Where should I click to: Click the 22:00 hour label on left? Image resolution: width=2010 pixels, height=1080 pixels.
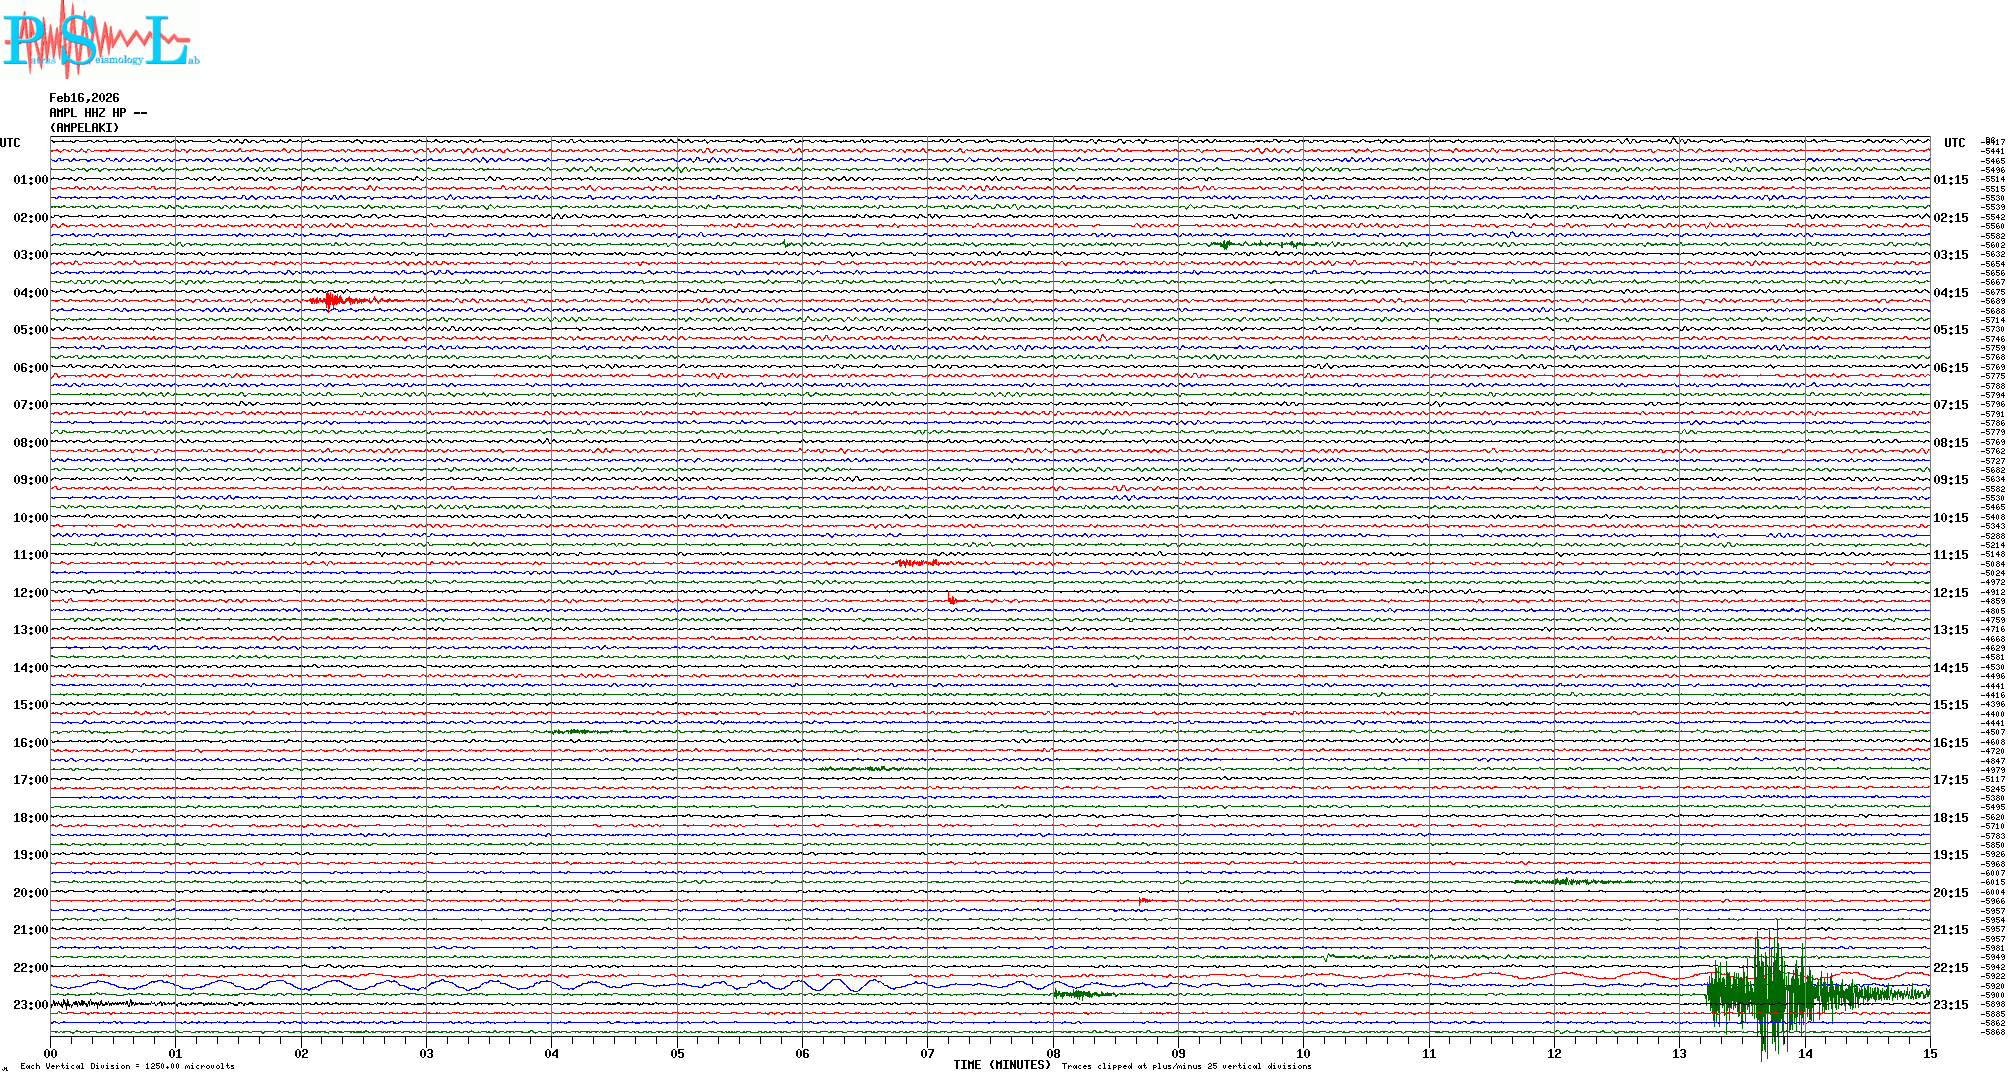point(30,968)
